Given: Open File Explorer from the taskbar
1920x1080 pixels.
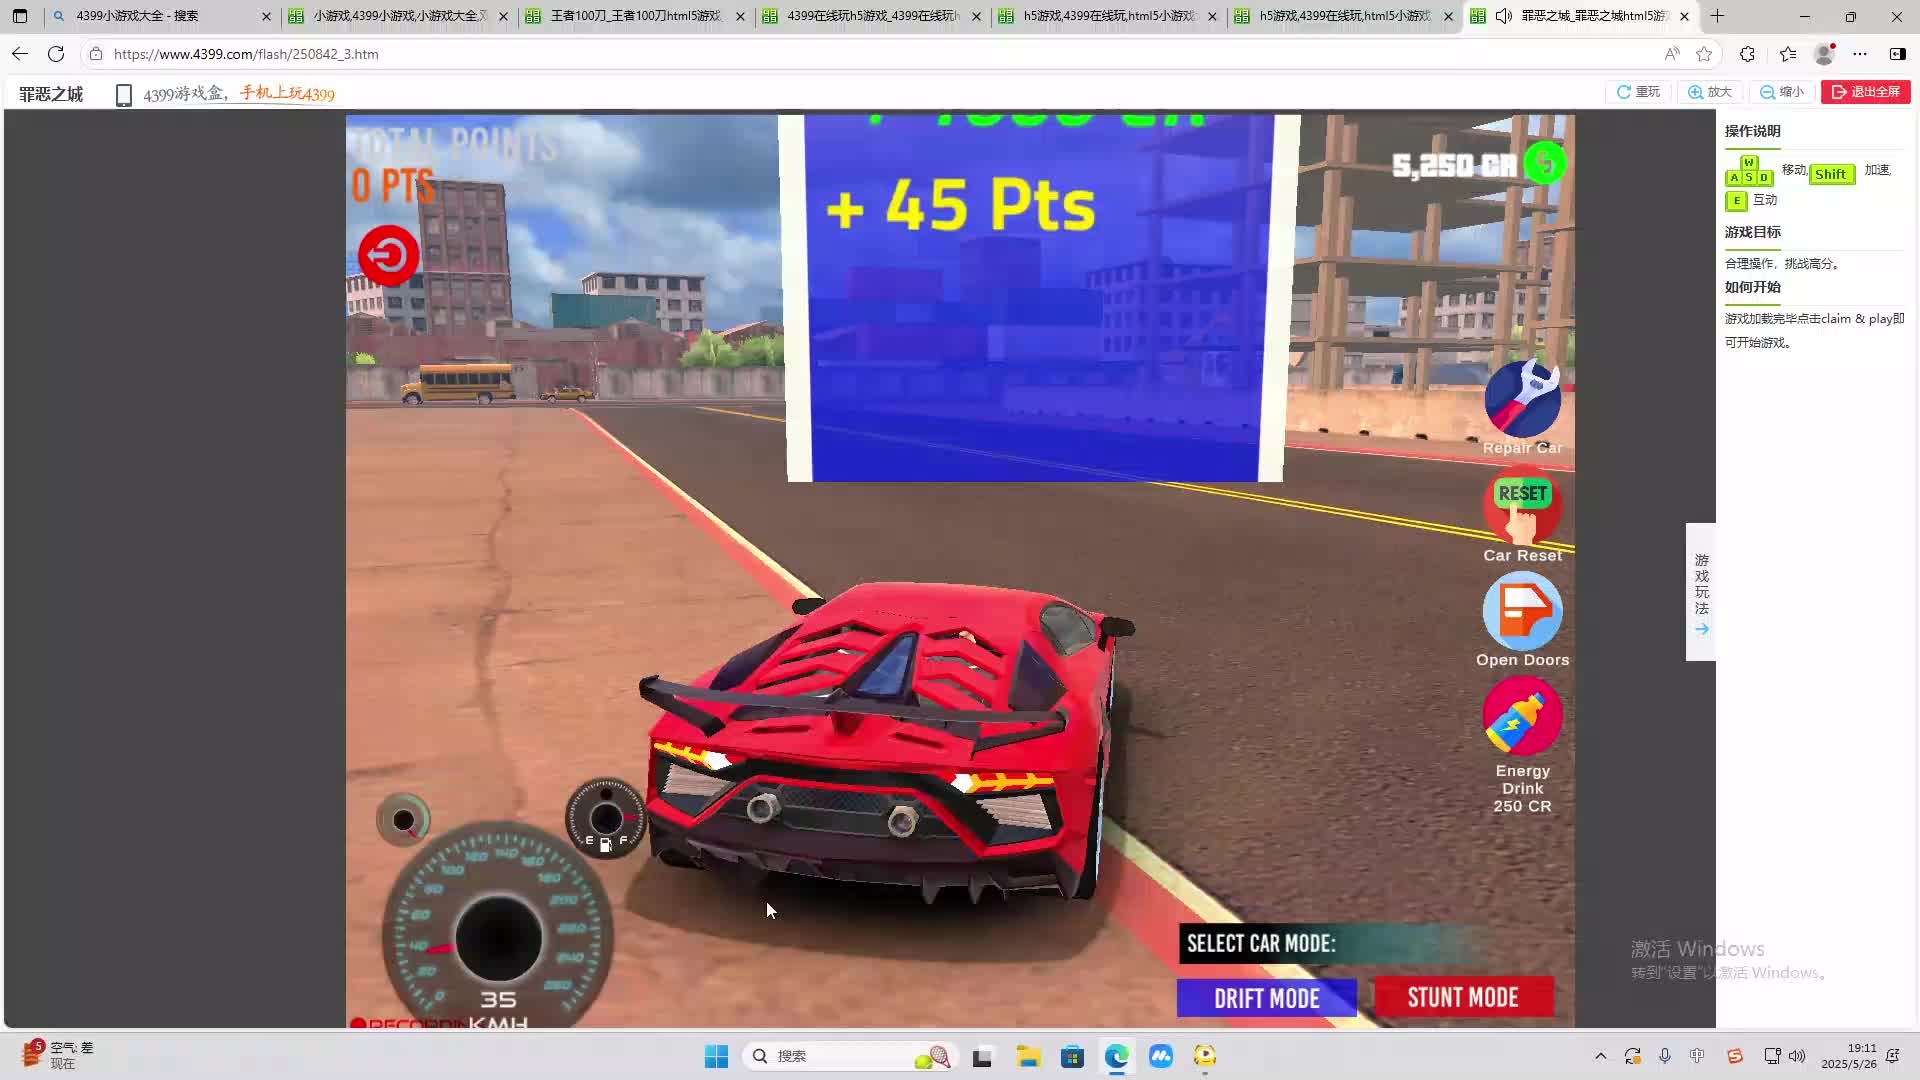Looking at the screenshot, I should coord(1028,1056).
